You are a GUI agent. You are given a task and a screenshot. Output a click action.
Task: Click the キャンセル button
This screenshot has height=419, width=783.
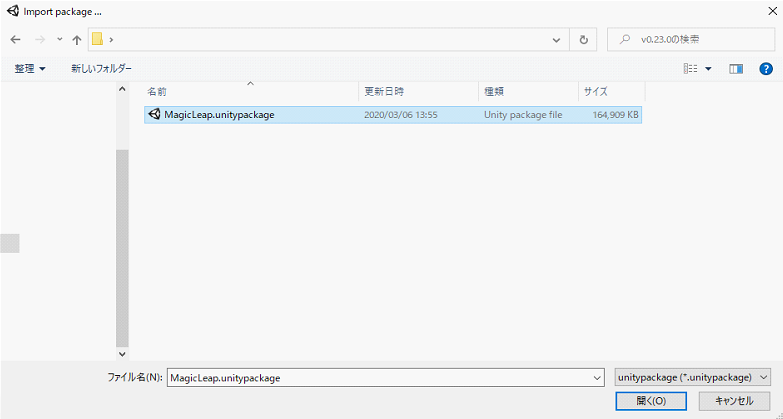click(735, 401)
